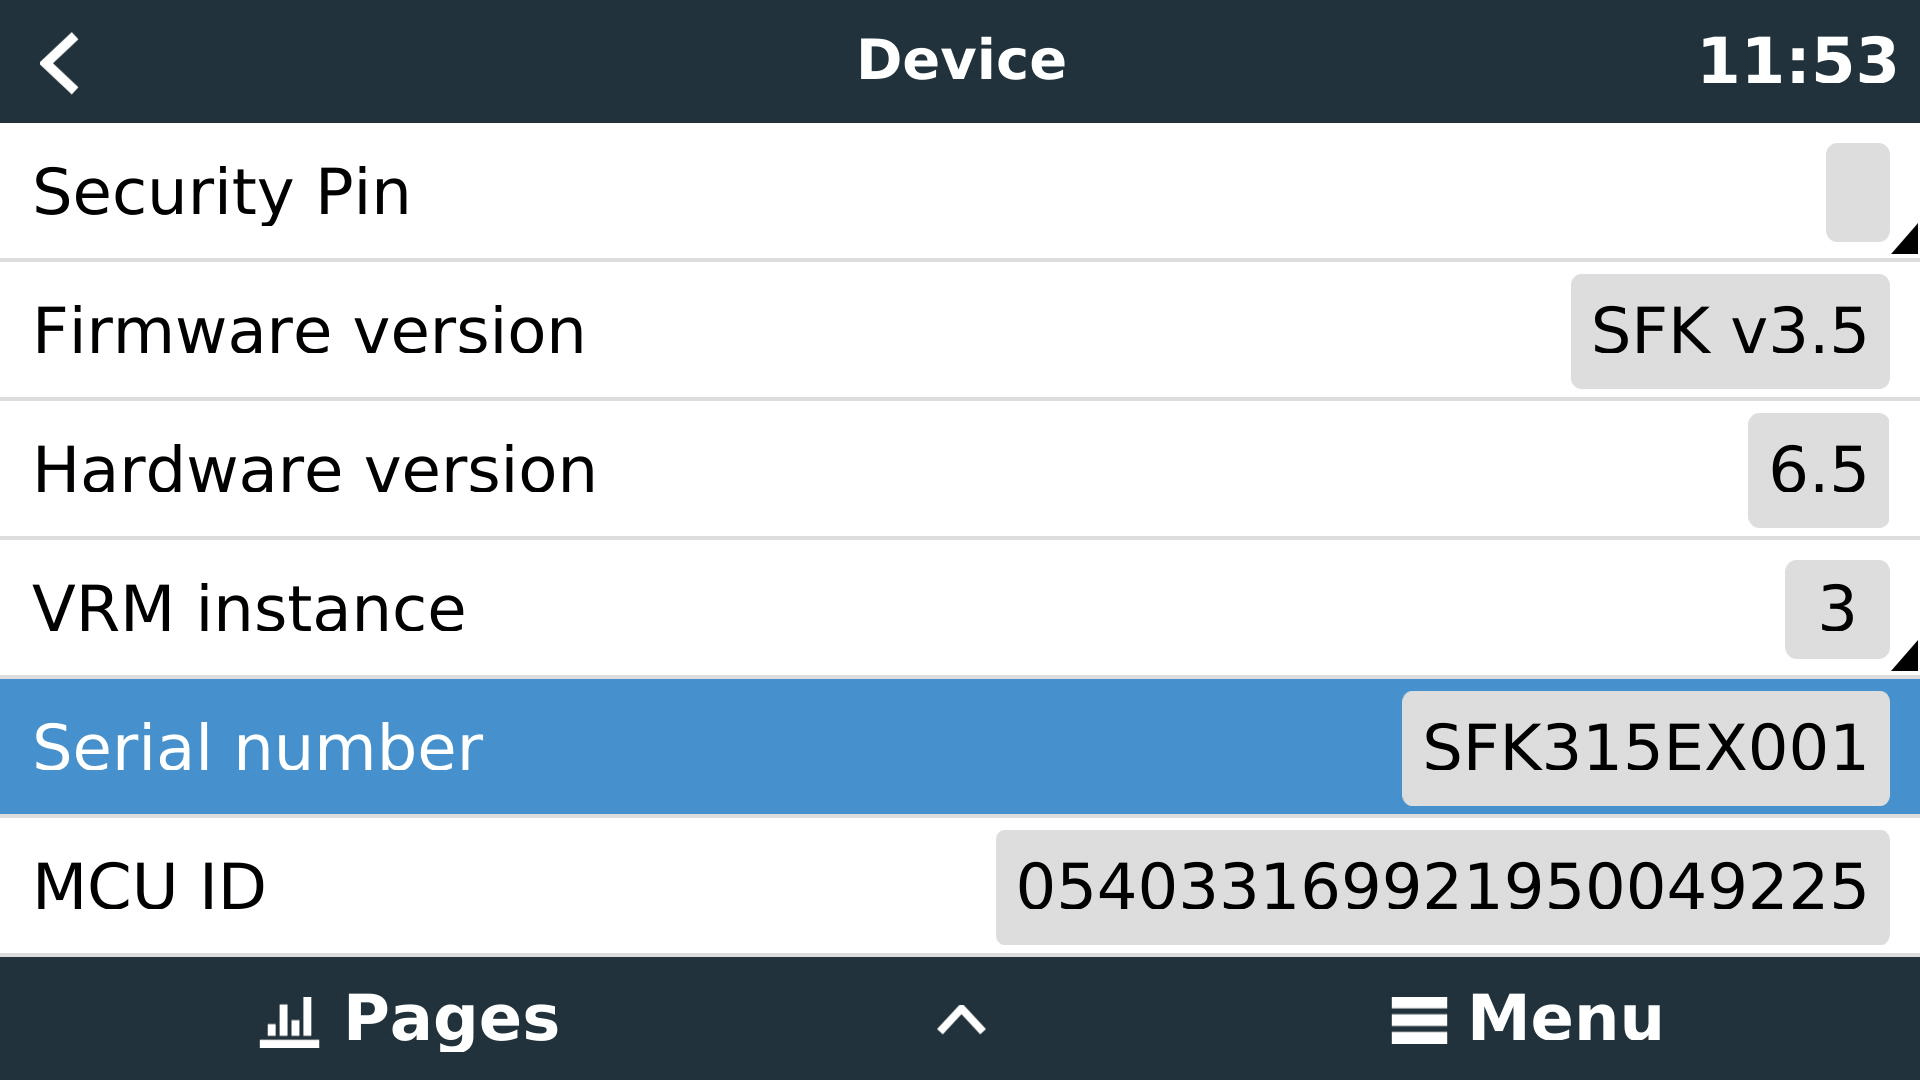Click the long MCU ID number value
This screenshot has height=1080, width=1920.
point(1442,887)
